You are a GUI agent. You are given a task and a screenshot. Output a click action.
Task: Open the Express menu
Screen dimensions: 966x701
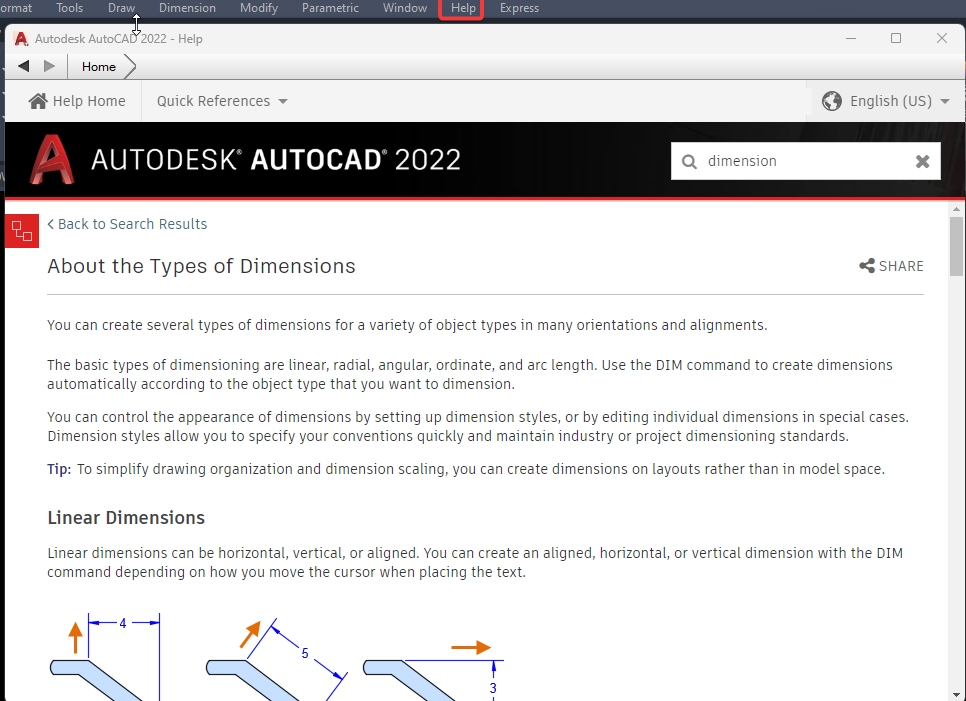519,8
